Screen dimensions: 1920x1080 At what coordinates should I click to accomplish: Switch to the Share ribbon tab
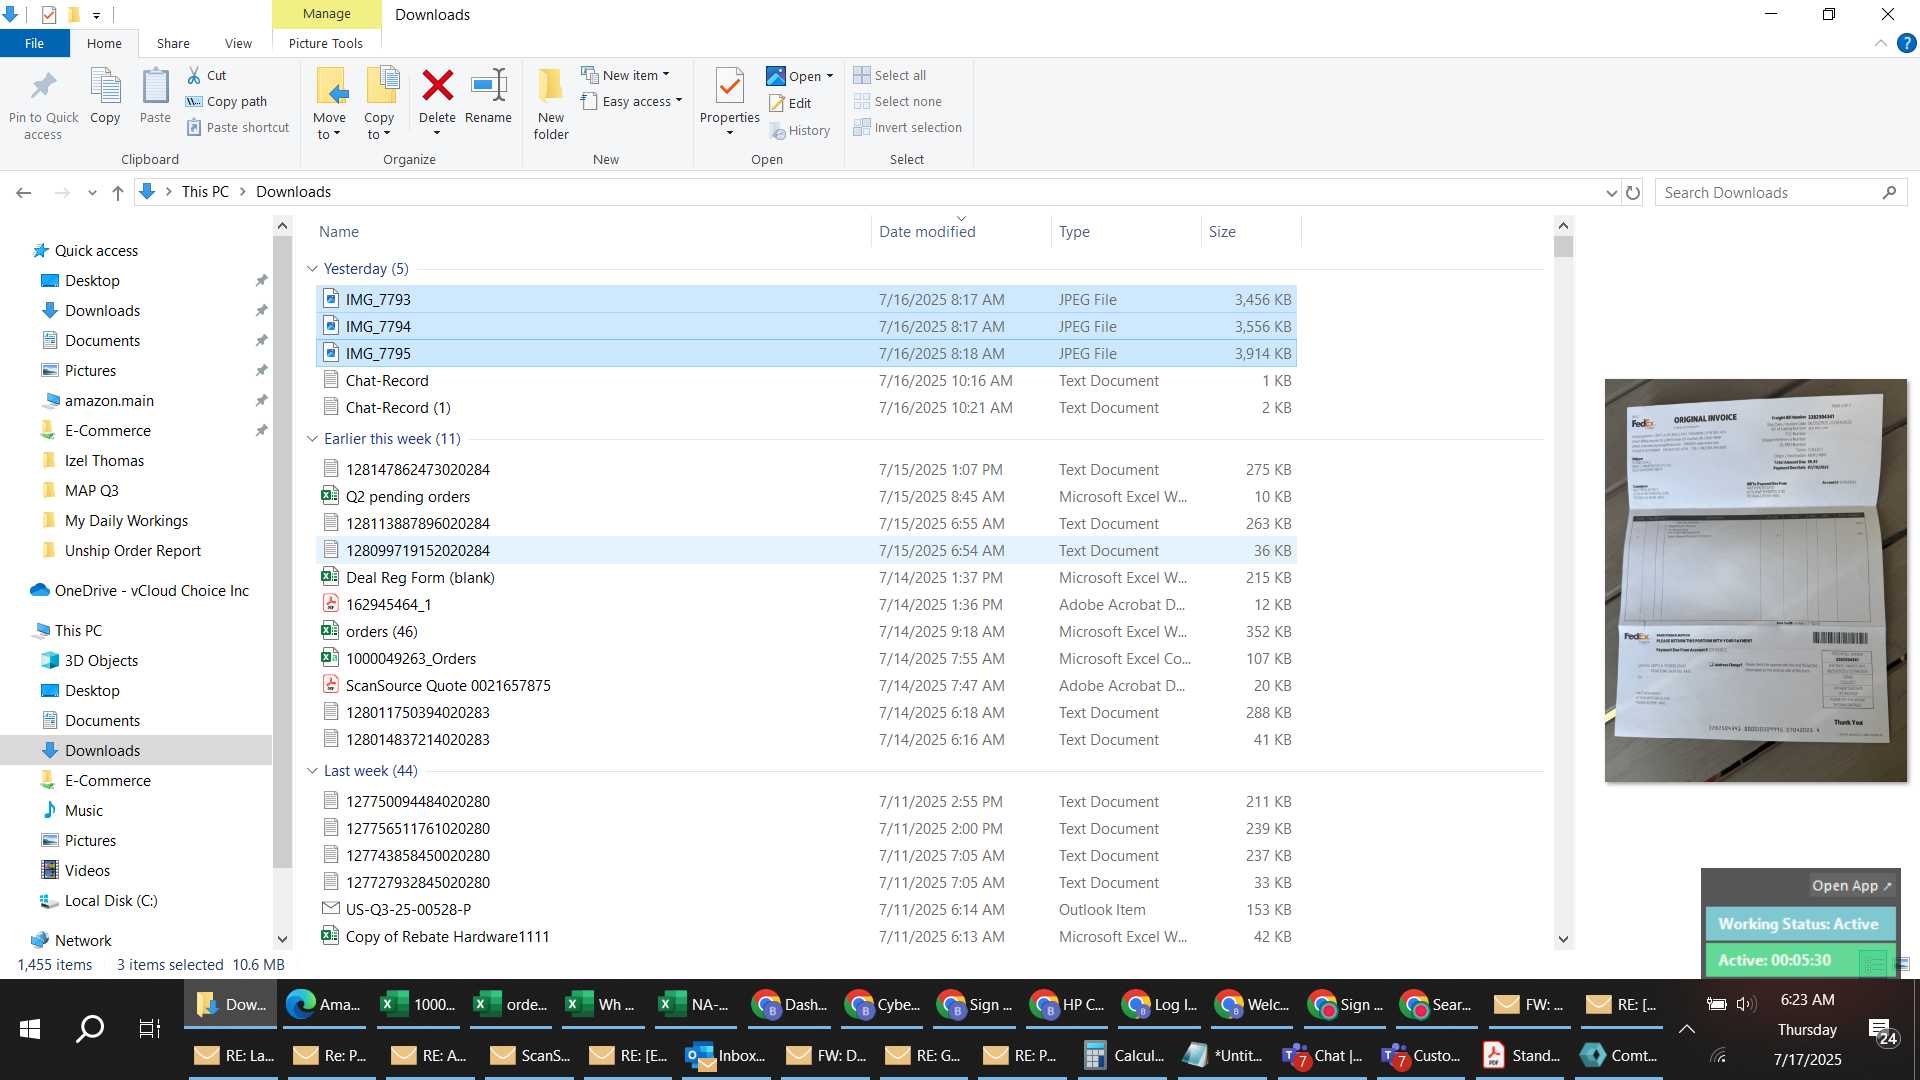click(x=173, y=43)
